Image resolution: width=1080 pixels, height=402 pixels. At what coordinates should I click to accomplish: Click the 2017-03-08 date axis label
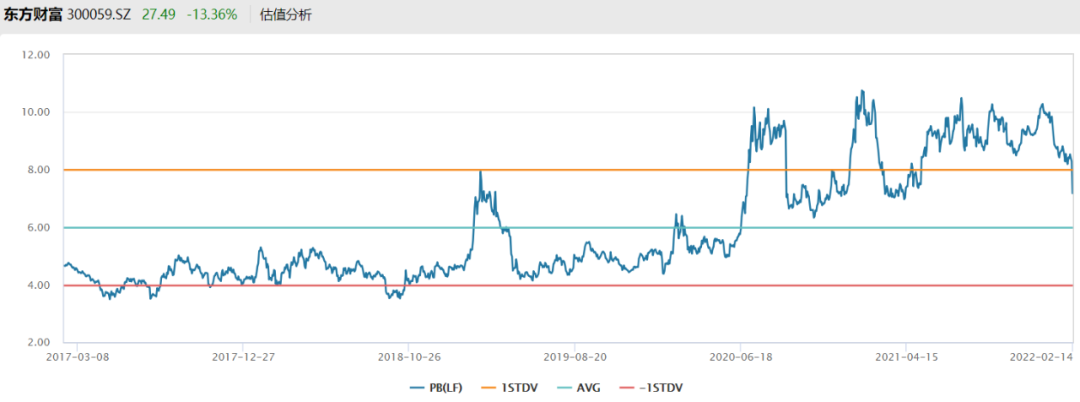pyautogui.click(x=77, y=355)
